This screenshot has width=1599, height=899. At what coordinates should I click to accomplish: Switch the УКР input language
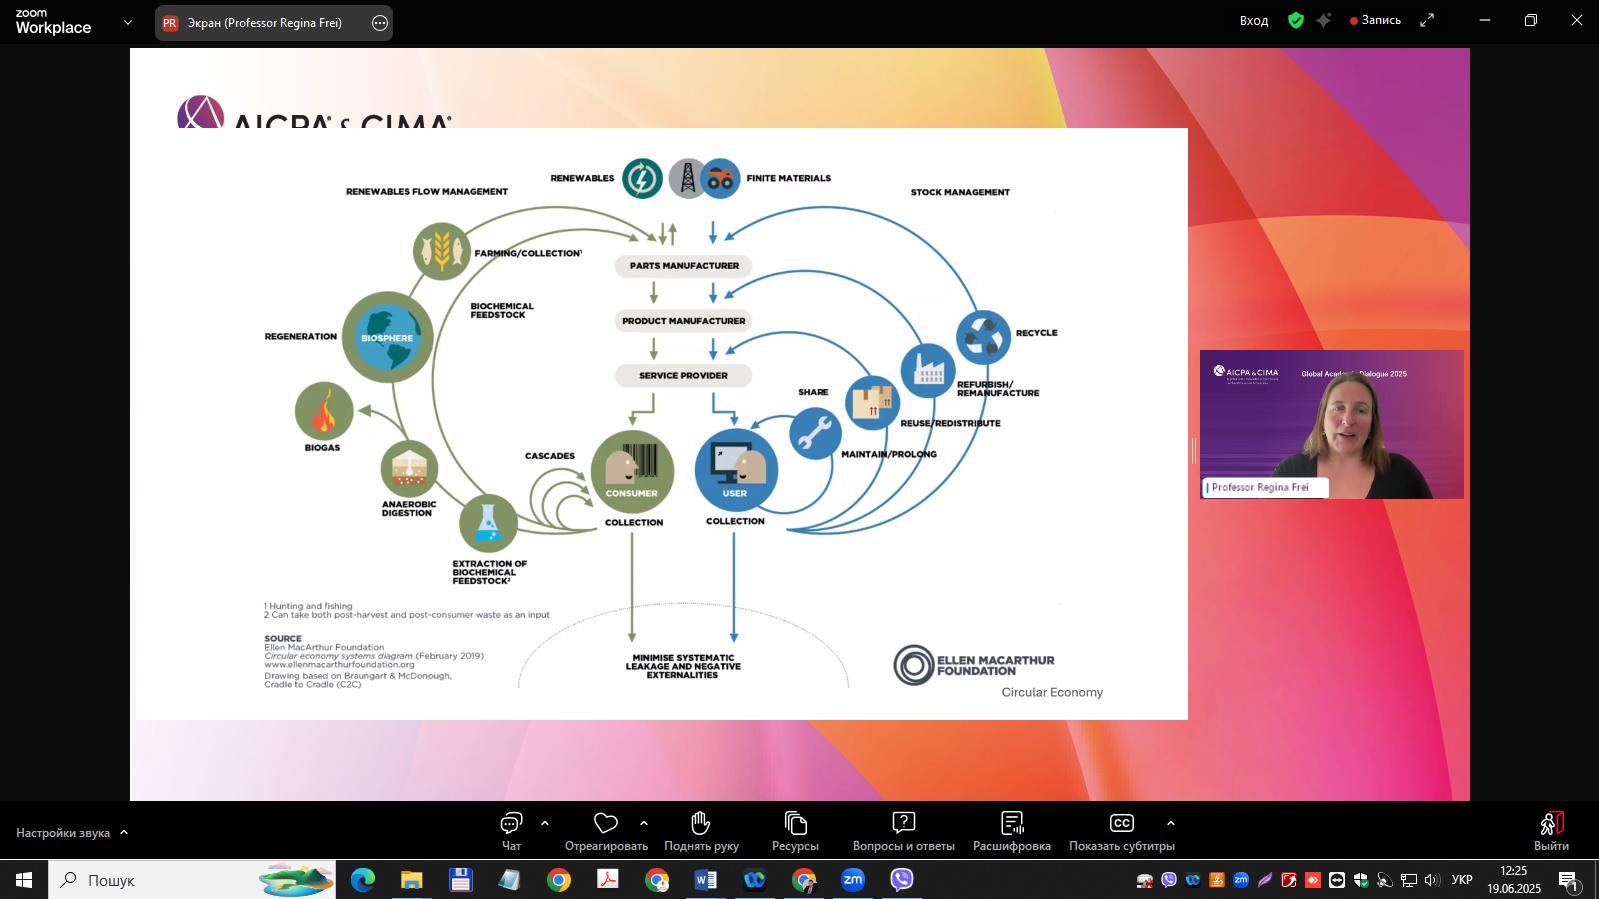pyautogui.click(x=1462, y=880)
